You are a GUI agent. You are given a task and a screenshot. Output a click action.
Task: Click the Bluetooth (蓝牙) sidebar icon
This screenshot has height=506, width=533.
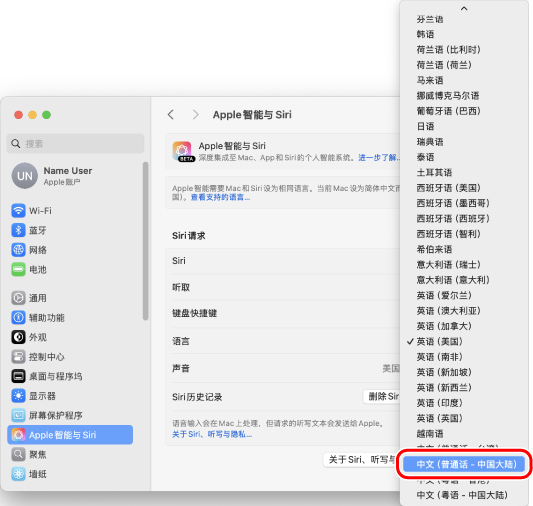coord(18,230)
